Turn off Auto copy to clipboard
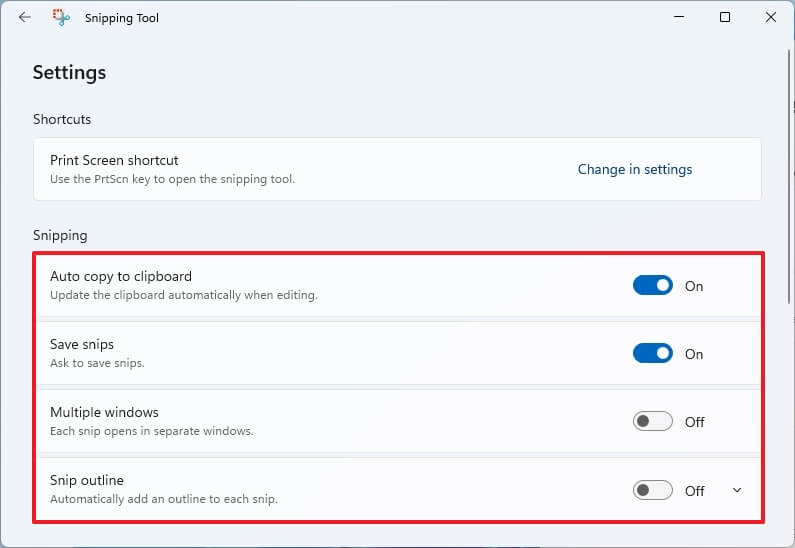Image resolution: width=795 pixels, height=548 pixels. point(653,285)
